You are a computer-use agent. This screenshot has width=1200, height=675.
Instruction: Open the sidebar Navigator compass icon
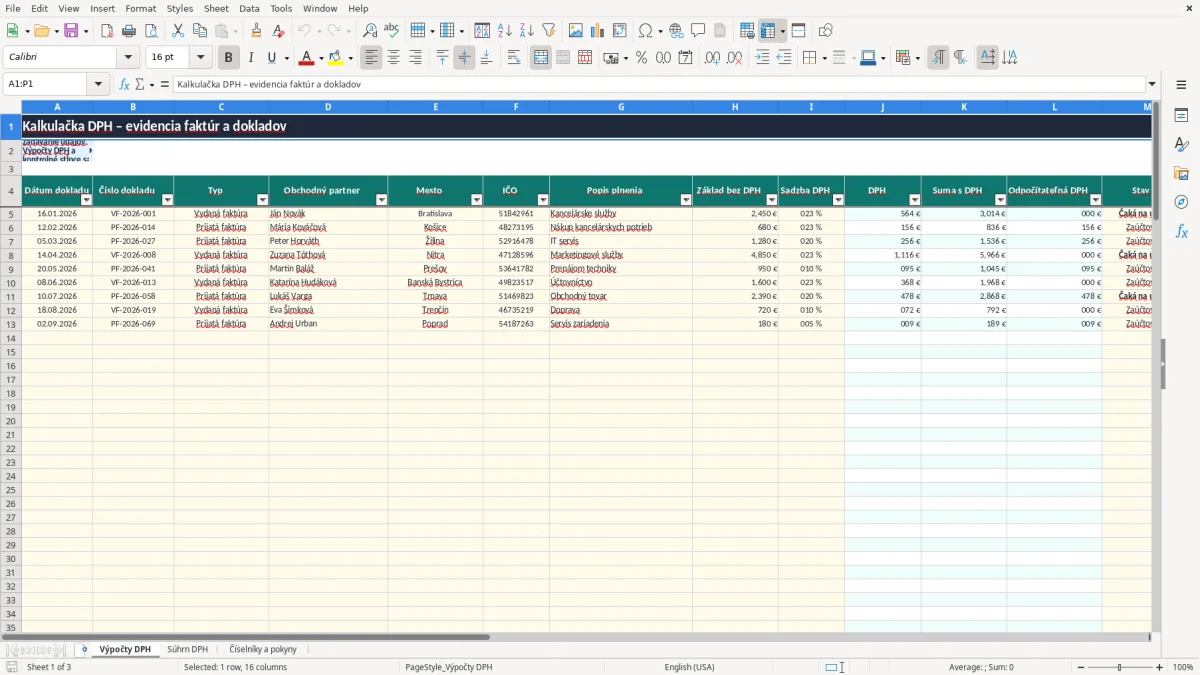pyautogui.click(x=1182, y=202)
